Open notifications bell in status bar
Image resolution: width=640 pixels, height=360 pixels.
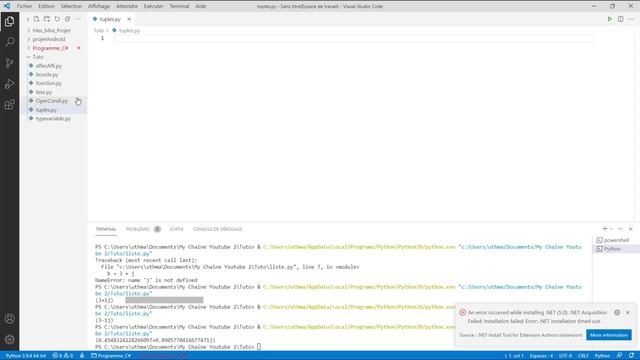tap(631, 356)
